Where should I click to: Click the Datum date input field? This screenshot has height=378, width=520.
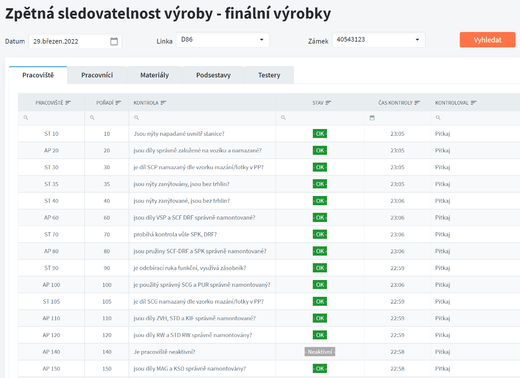click(x=75, y=41)
